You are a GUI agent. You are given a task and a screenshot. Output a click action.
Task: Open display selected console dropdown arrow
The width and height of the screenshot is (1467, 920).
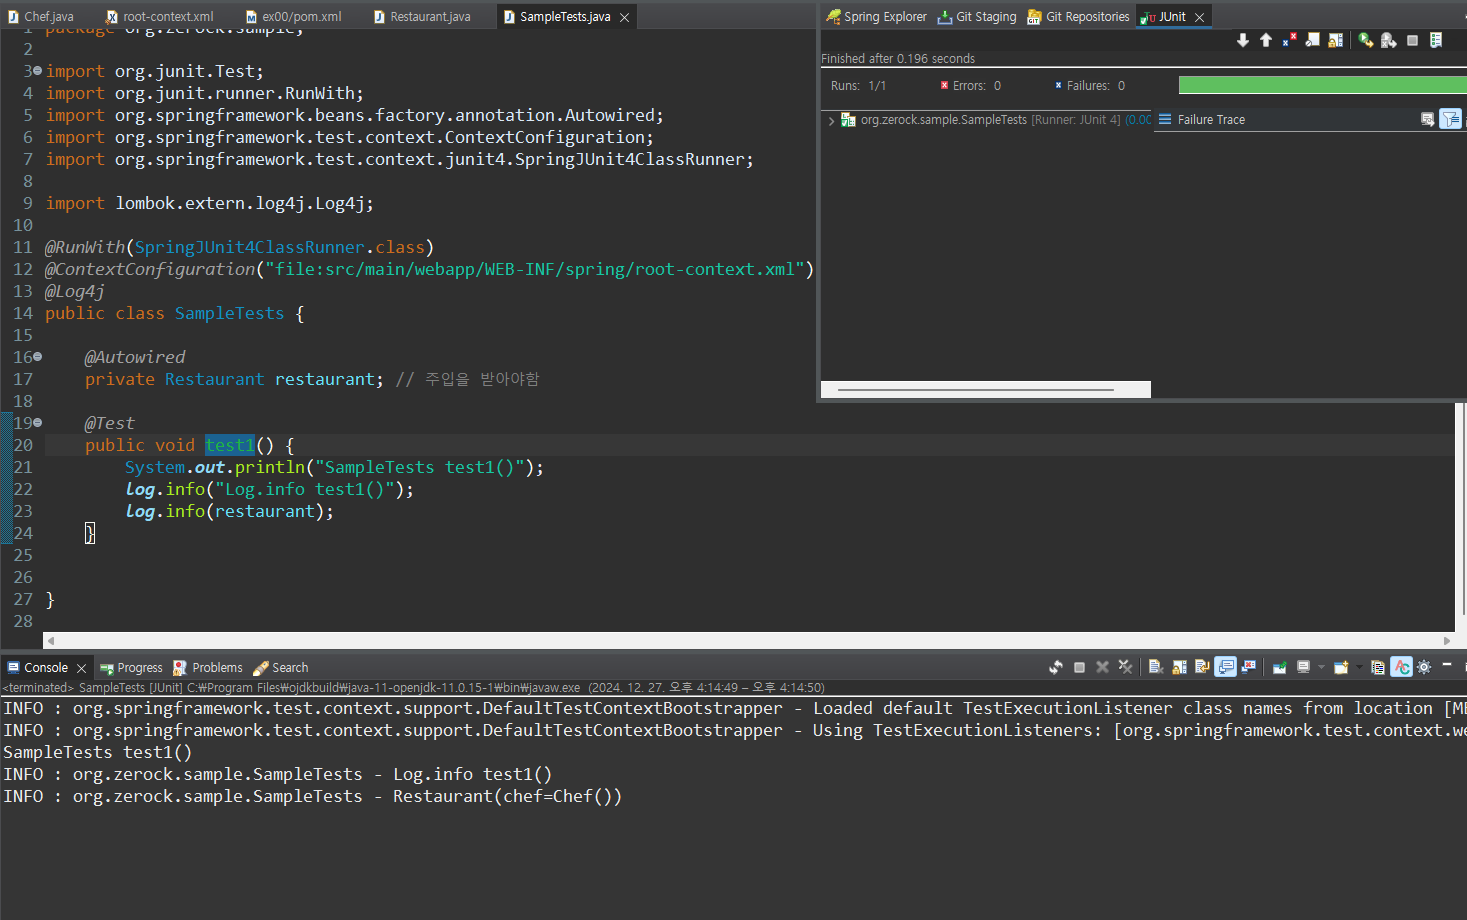click(1321, 667)
